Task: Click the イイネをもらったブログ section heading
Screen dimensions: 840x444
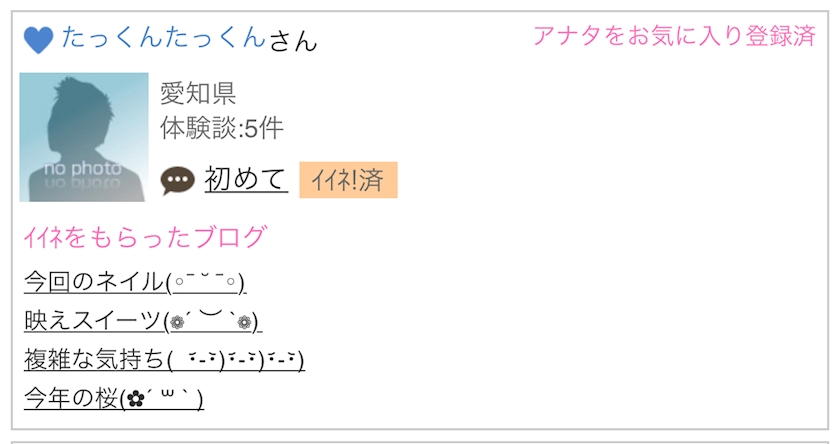Action: (145, 237)
